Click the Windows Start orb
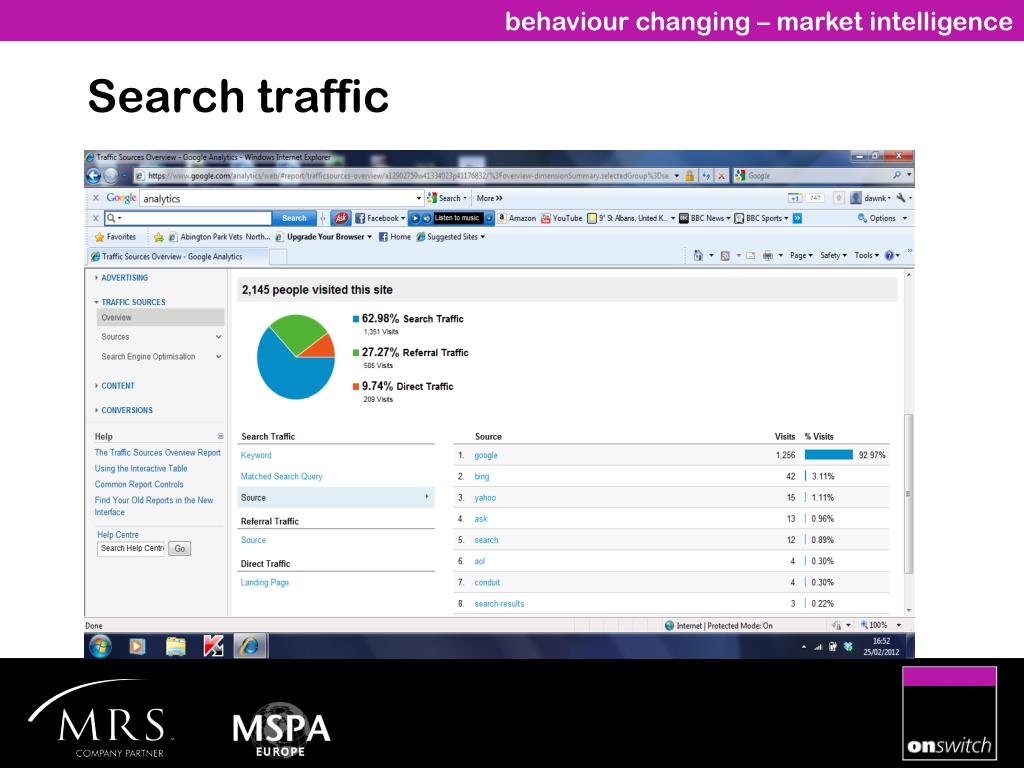The image size is (1024, 768). tap(100, 647)
